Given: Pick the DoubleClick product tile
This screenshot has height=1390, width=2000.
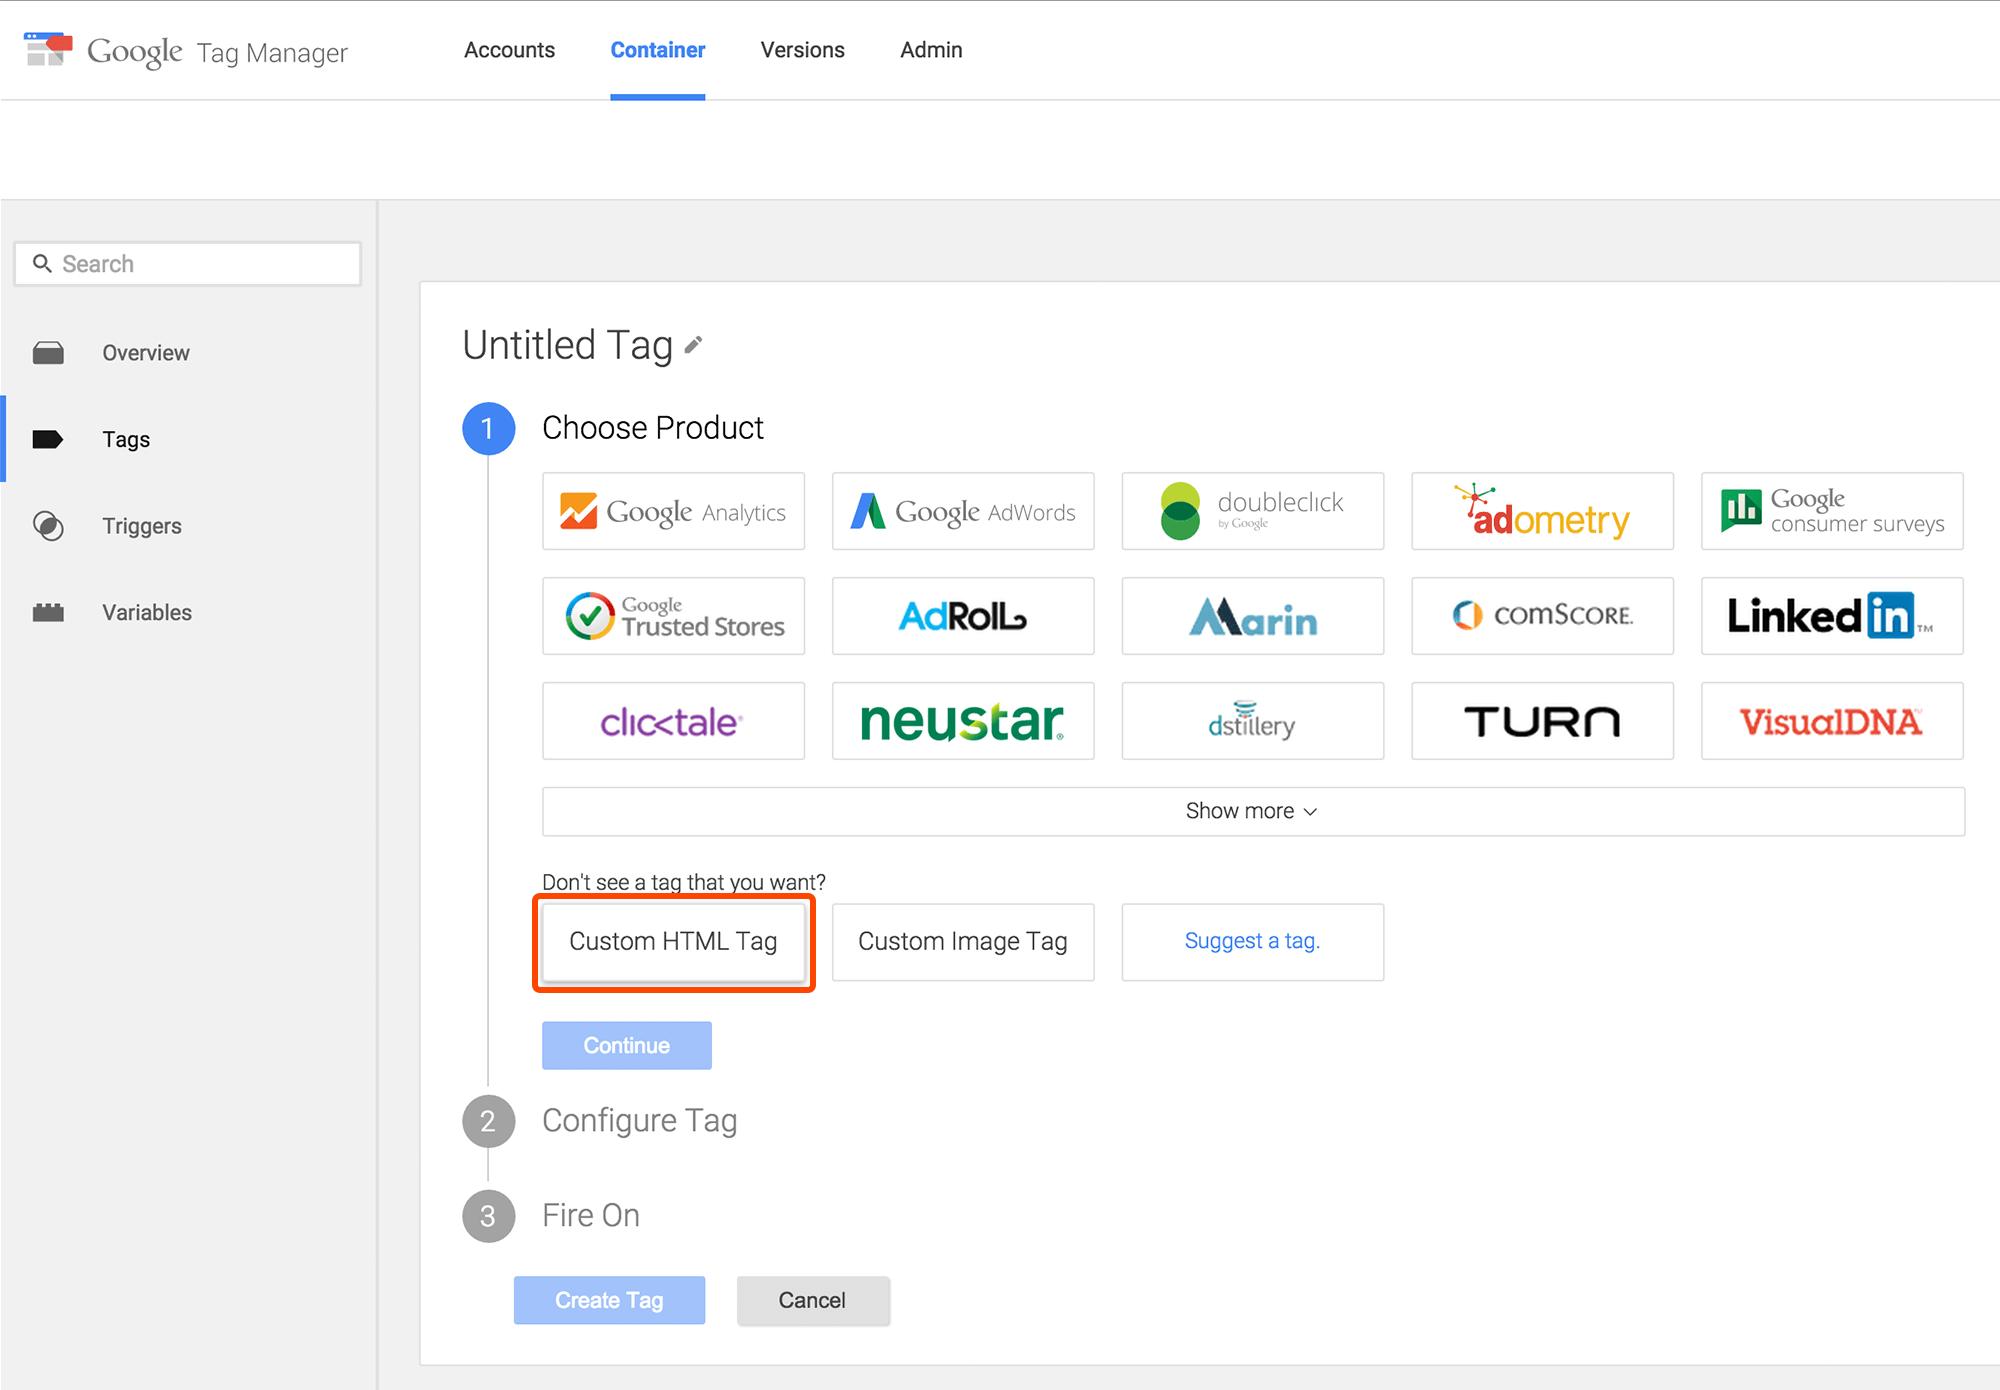Looking at the screenshot, I should [1252, 511].
